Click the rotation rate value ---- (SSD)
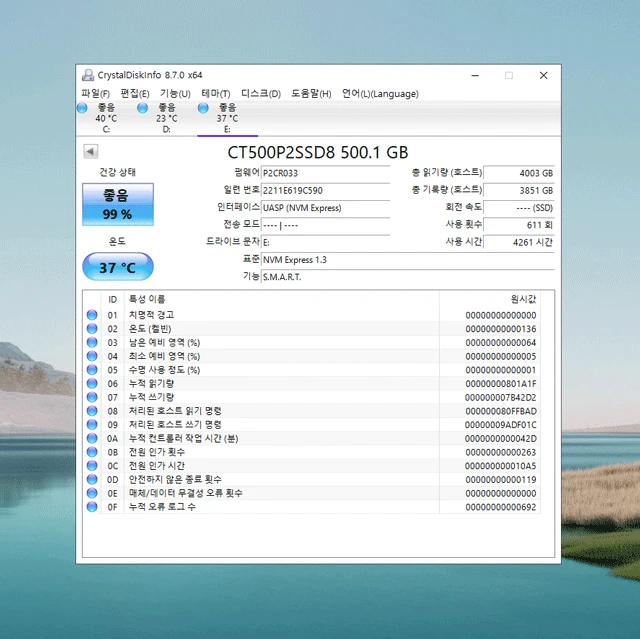Screen dimensions: 640x639 click(x=519, y=208)
